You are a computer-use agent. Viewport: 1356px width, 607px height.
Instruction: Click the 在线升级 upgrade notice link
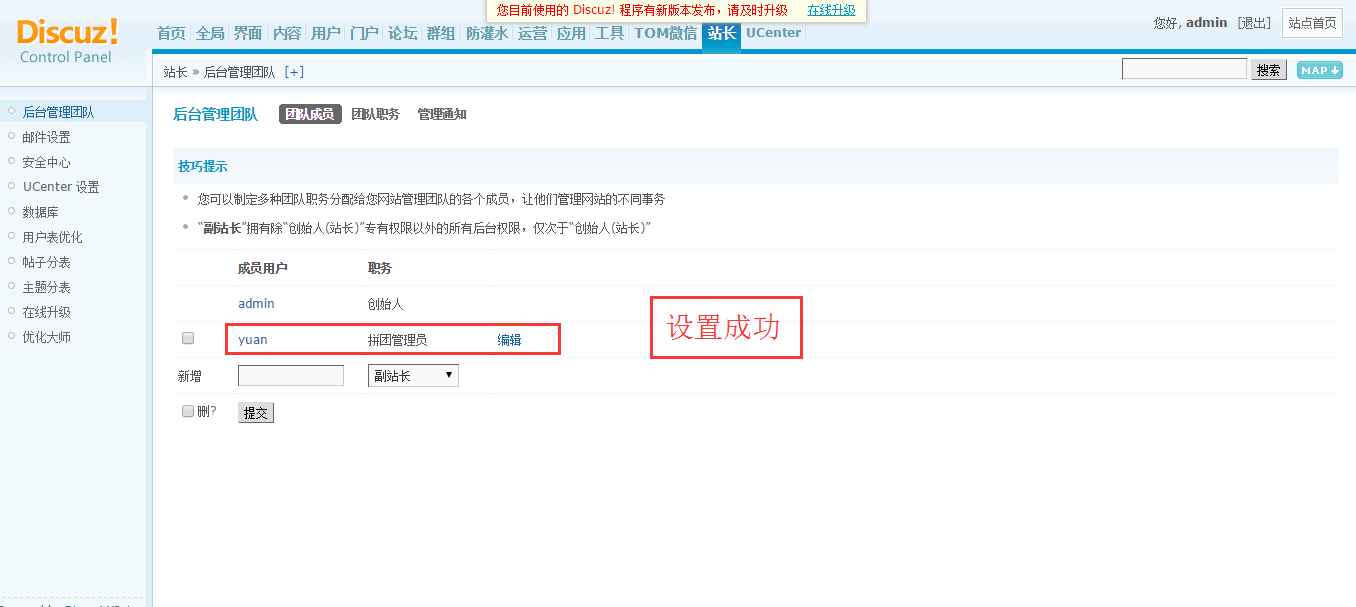point(831,10)
